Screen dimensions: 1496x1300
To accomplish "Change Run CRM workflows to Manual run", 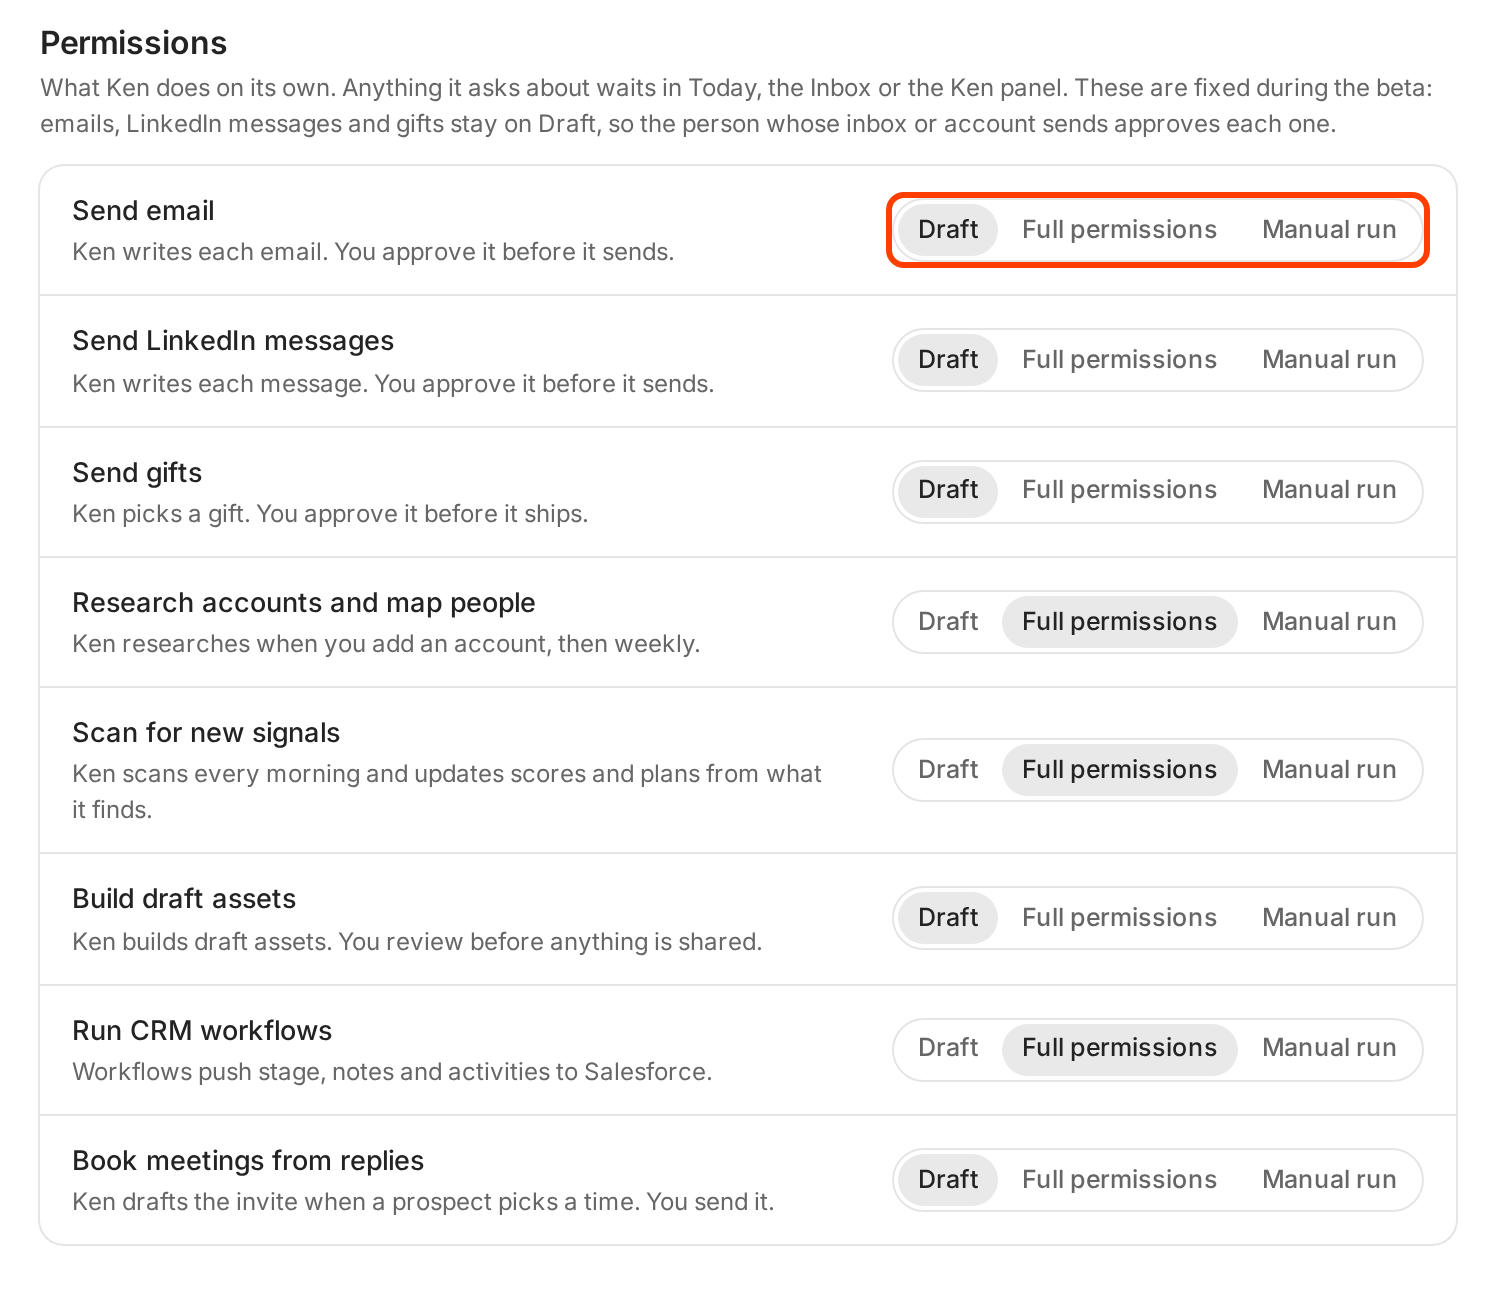I will tap(1329, 1048).
